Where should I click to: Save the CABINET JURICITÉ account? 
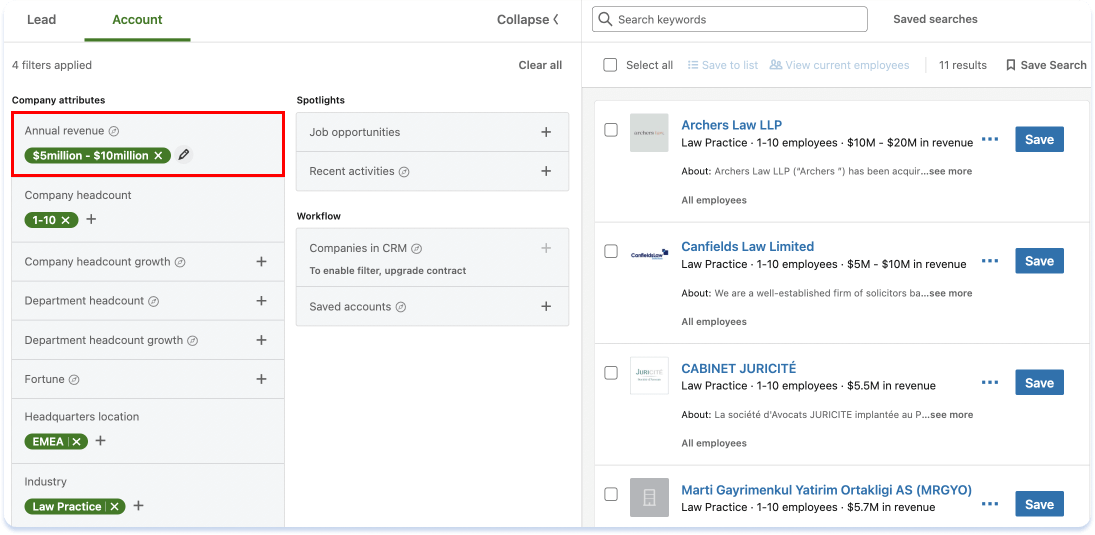click(x=1039, y=382)
